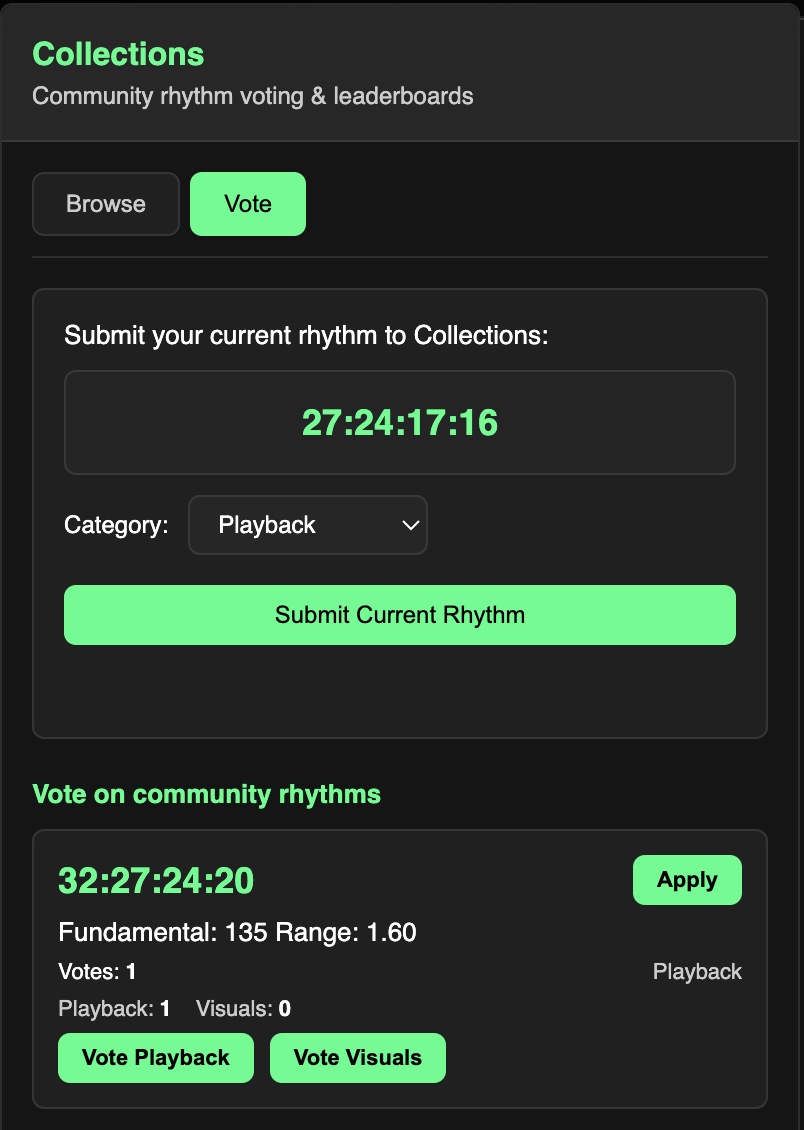Vote Playback for the community rhythm
Image resolution: width=804 pixels, height=1130 pixels.
pos(155,1057)
